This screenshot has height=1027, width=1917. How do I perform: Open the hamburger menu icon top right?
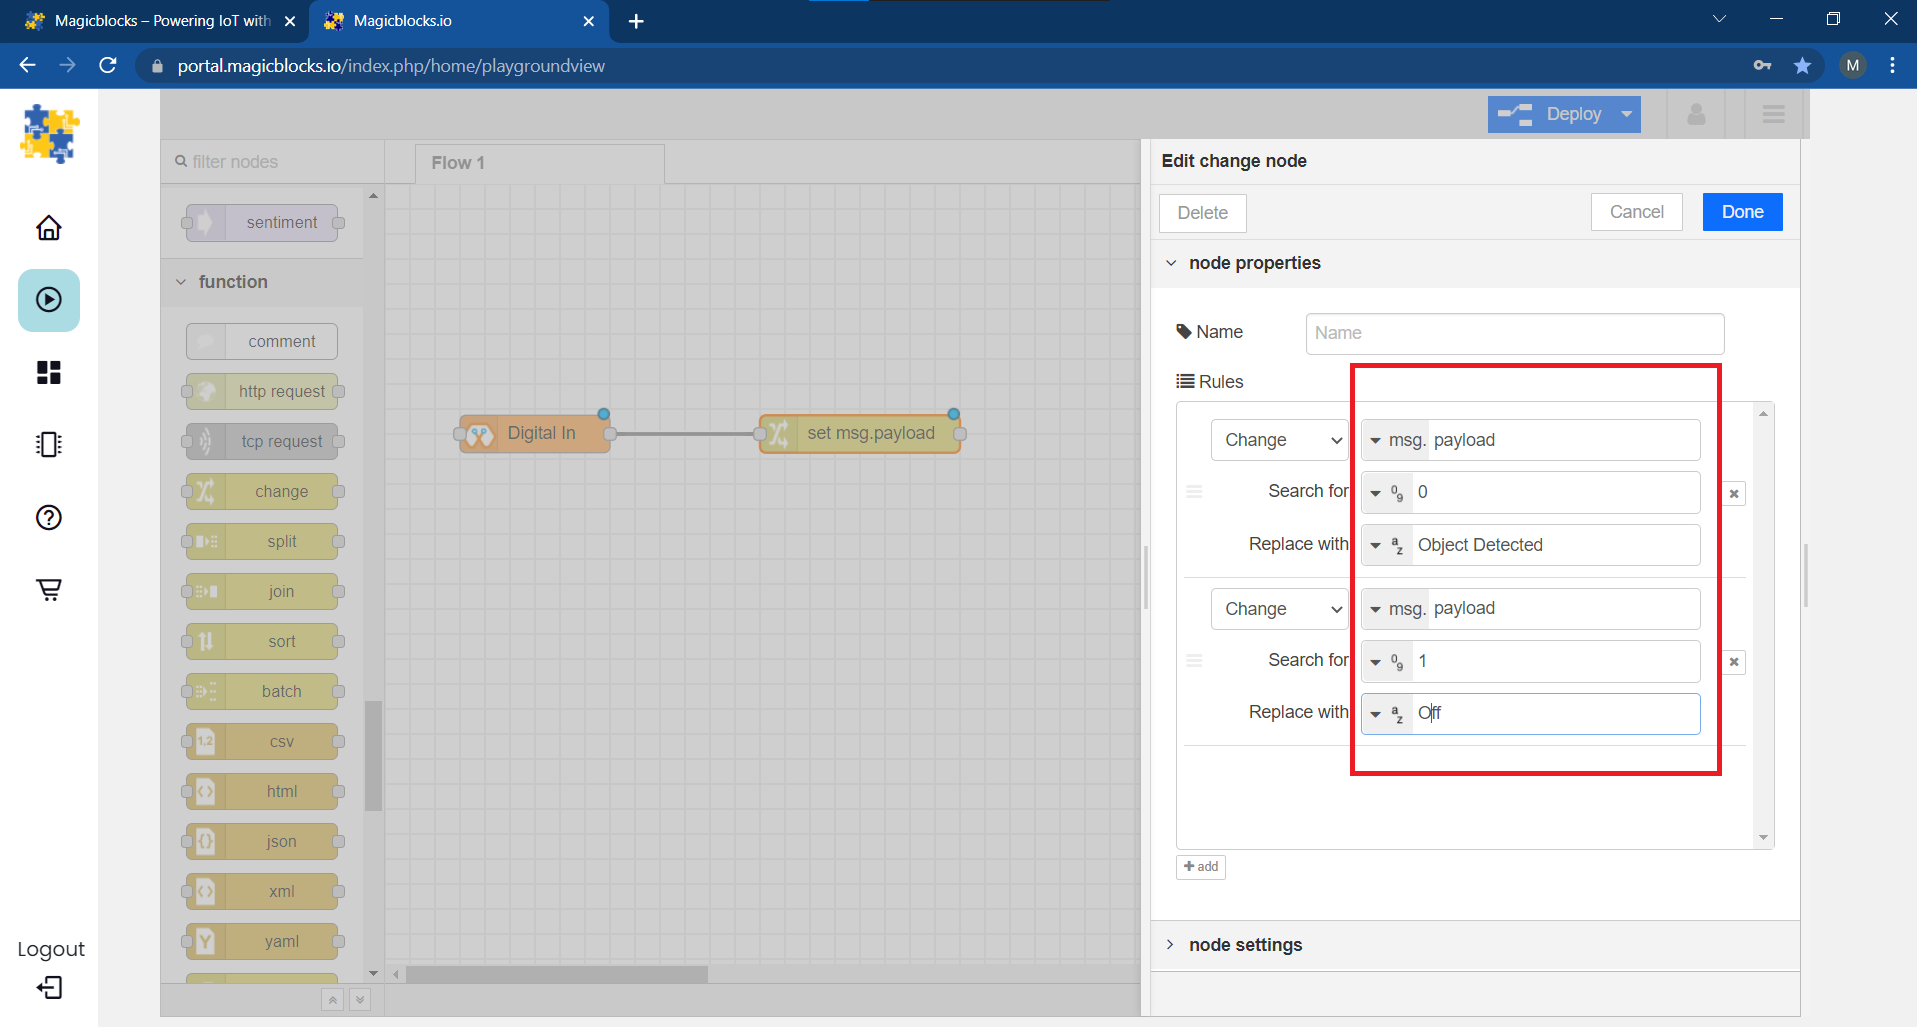coord(1774,114)
